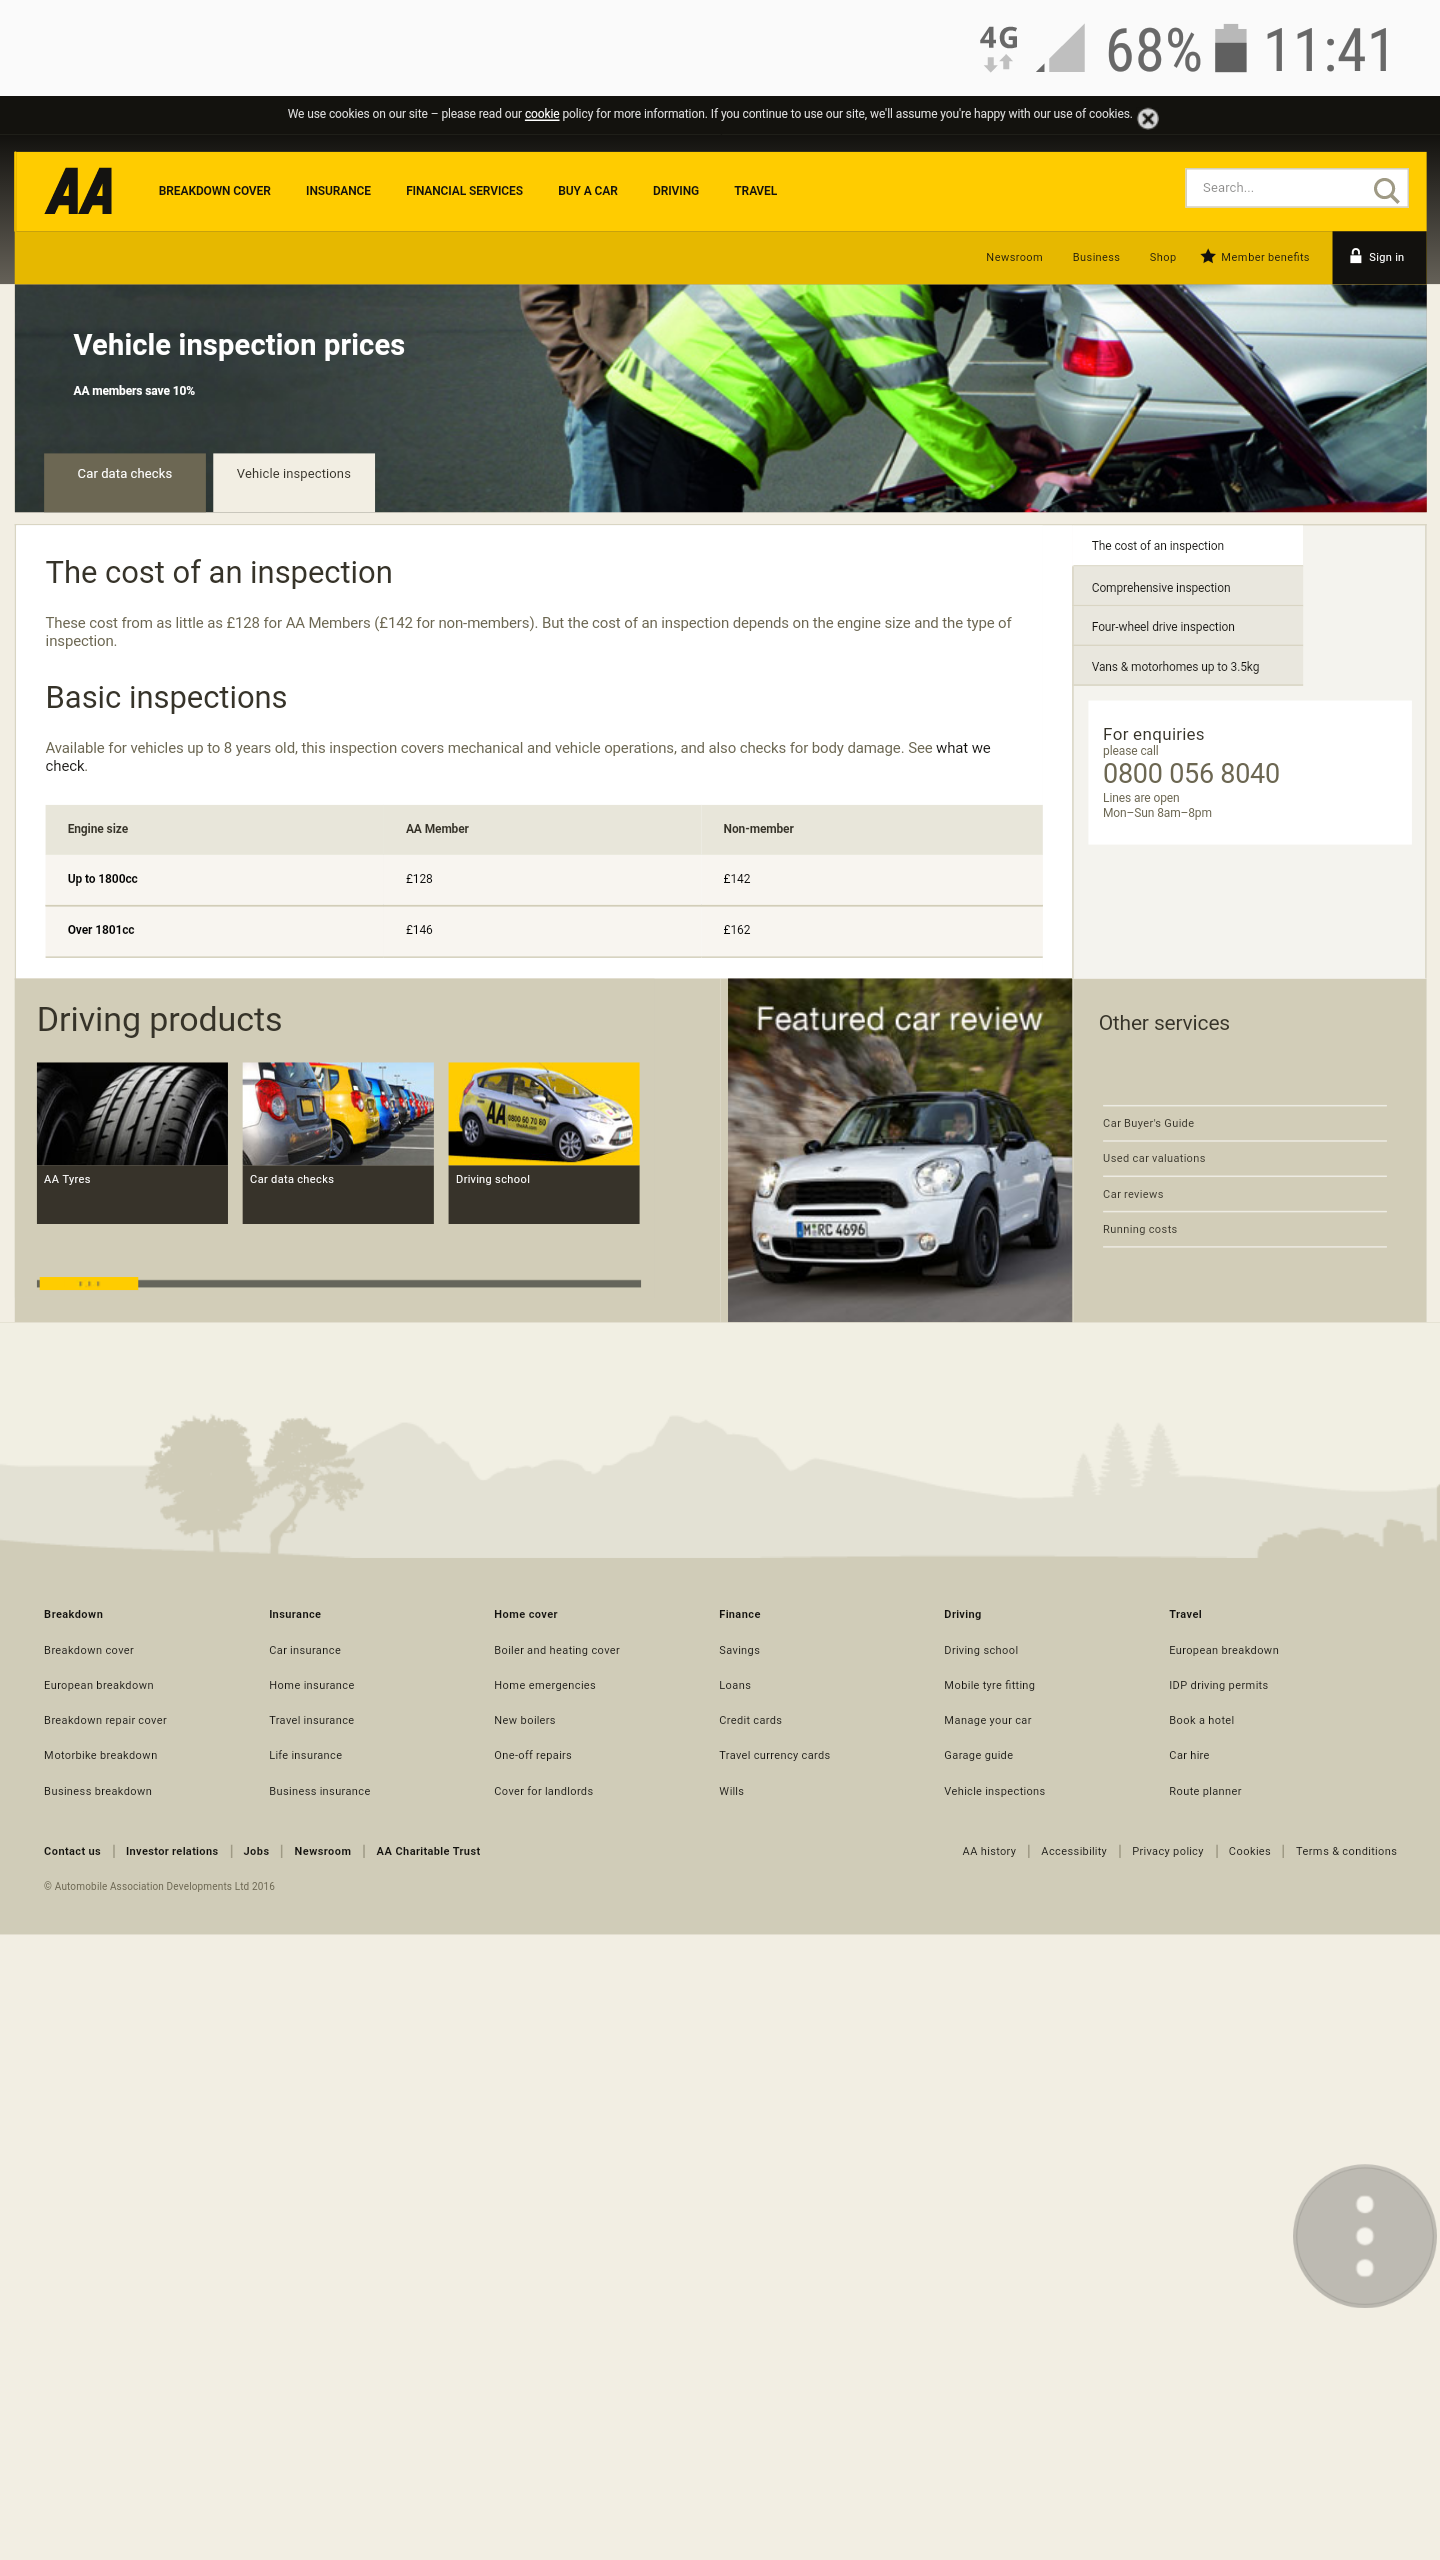1440x2560 pixels.
Task: Open Contact us footer link
Action: point(72,1852)
